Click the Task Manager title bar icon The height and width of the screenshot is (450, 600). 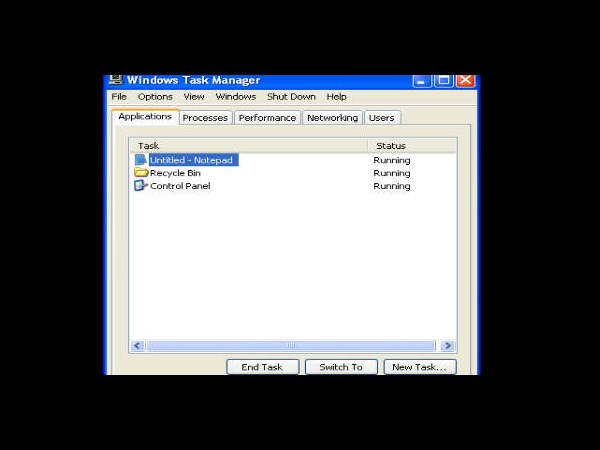[x=116, y=80]
